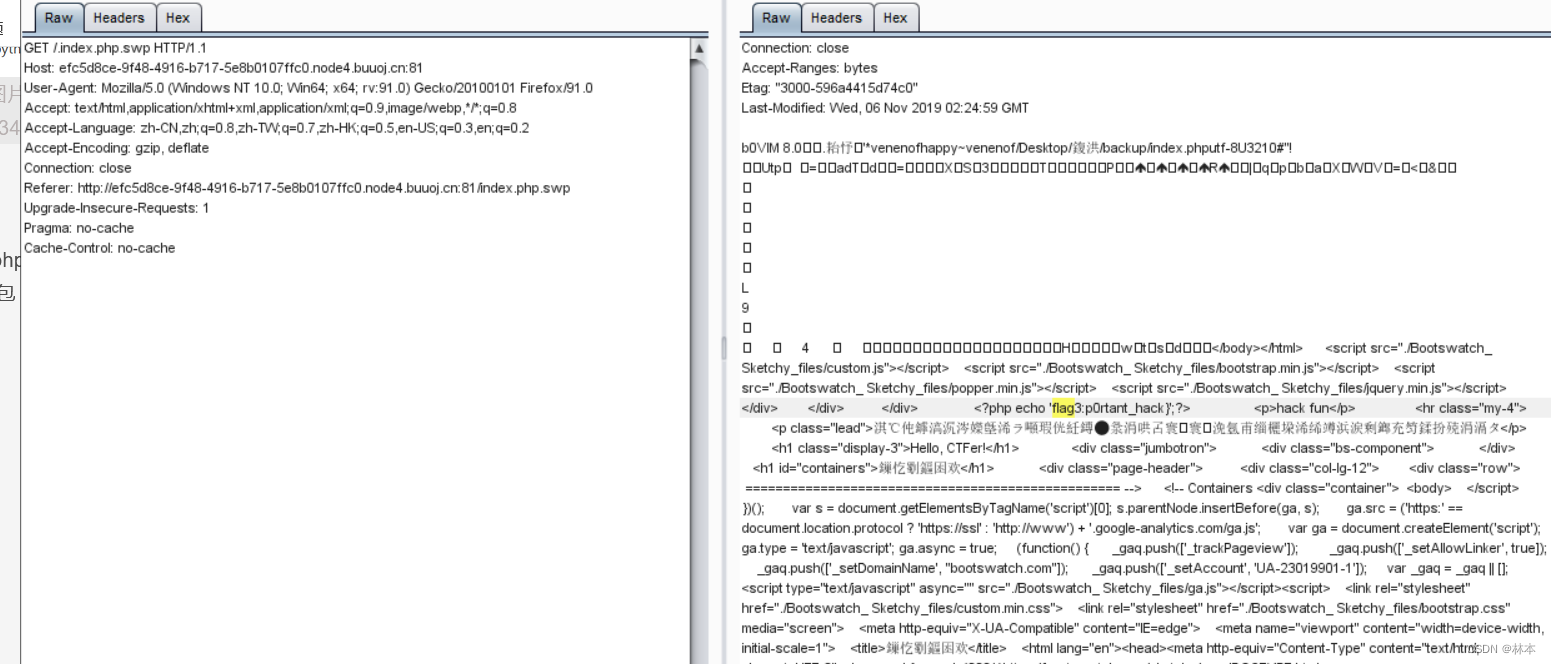Screen dimensions: 1551x664
Task: Click the '<div class="page-header">' tag text
Action: pos(1120,468)
